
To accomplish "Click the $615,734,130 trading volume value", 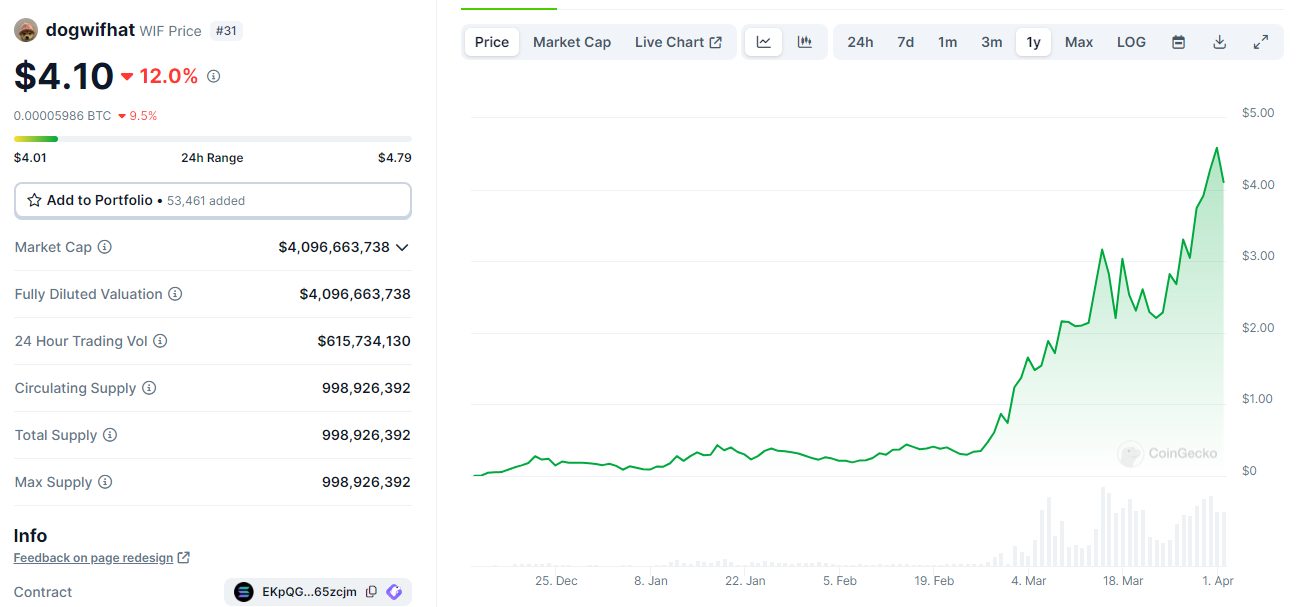I will point(364,341).
